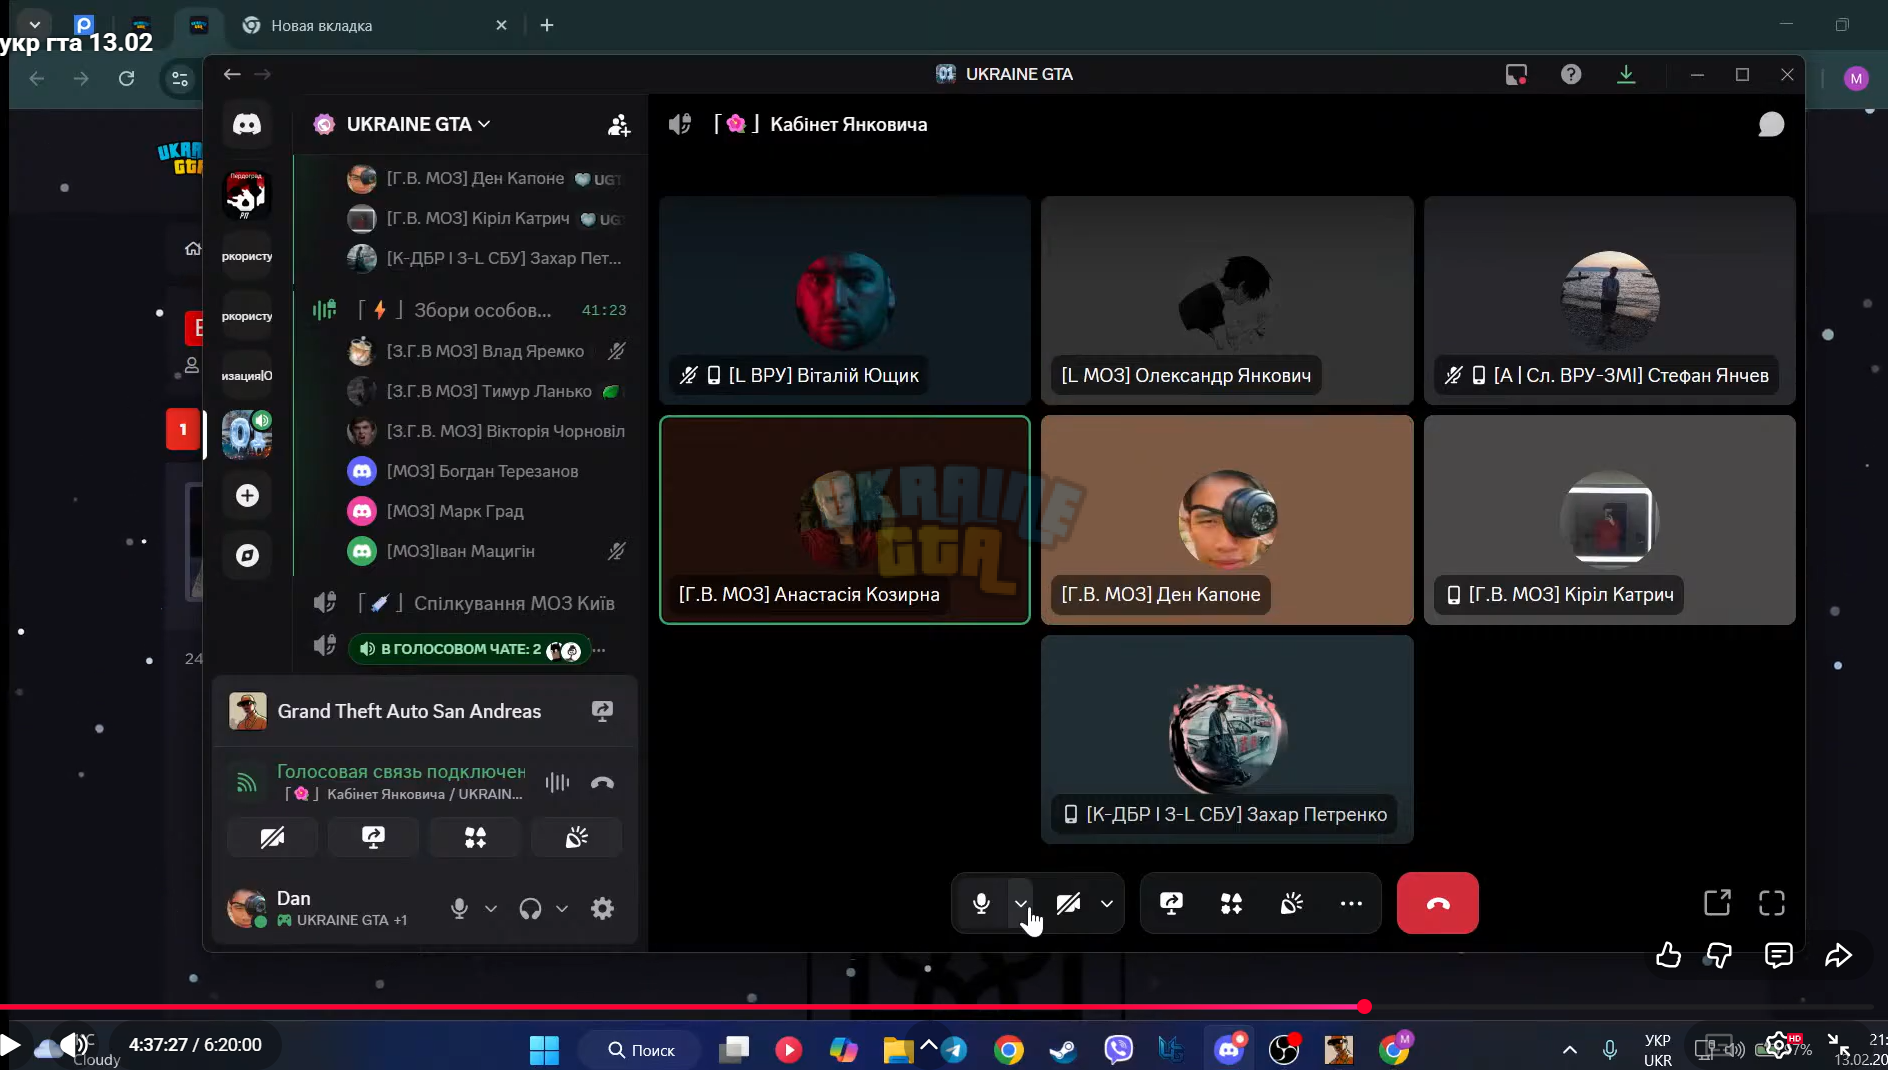The image size is (1888, 1070).
Task: Start an activity from the bottom call bar
Action: (x=1231, y=903)
